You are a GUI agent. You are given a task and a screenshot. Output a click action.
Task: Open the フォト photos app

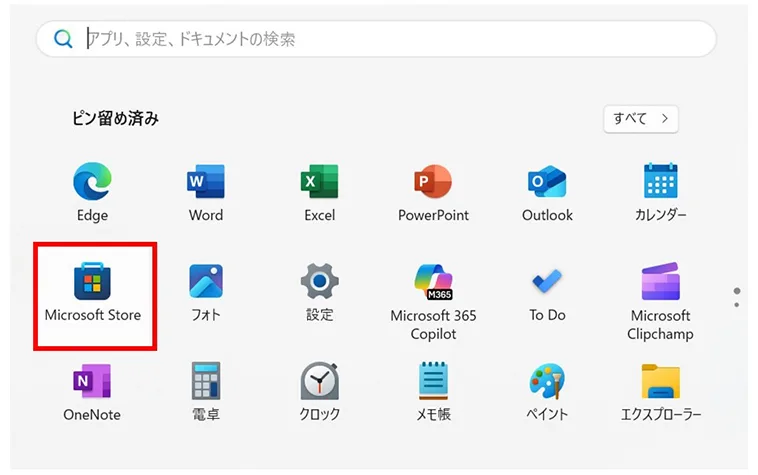(206, 282)
